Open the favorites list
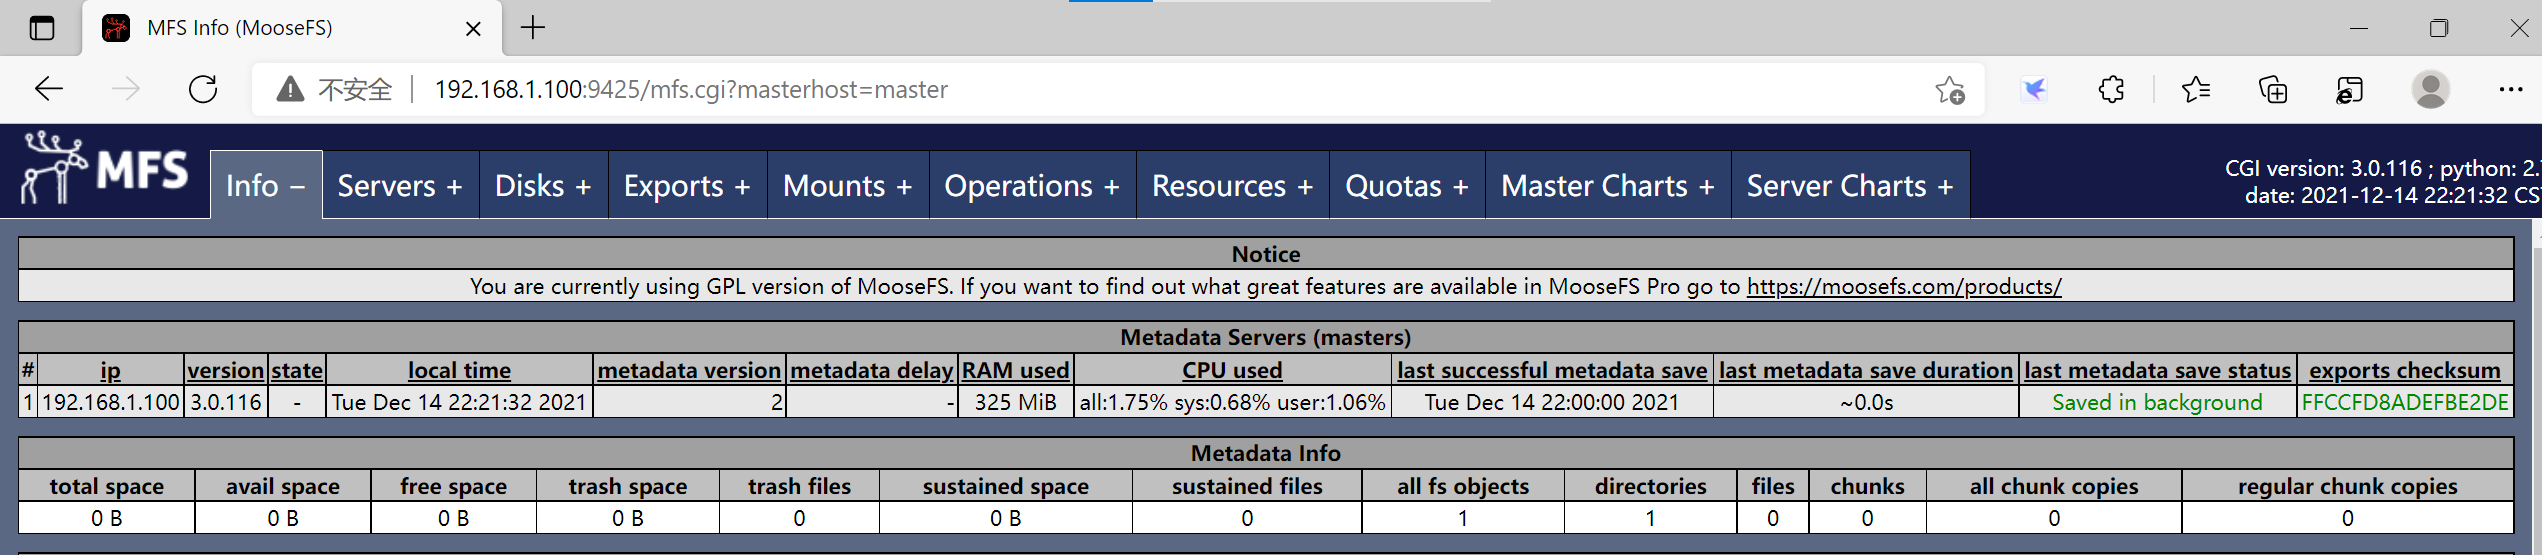Image resolution: width=2542 pixels, height=555 pixels. tap(2196, 90)
